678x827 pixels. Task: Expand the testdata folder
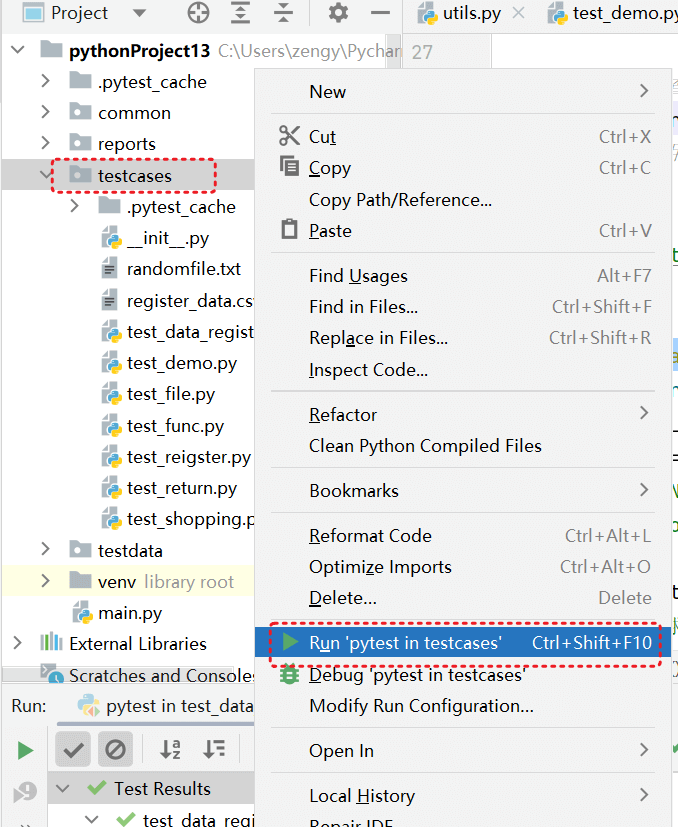tap(45, 550)
